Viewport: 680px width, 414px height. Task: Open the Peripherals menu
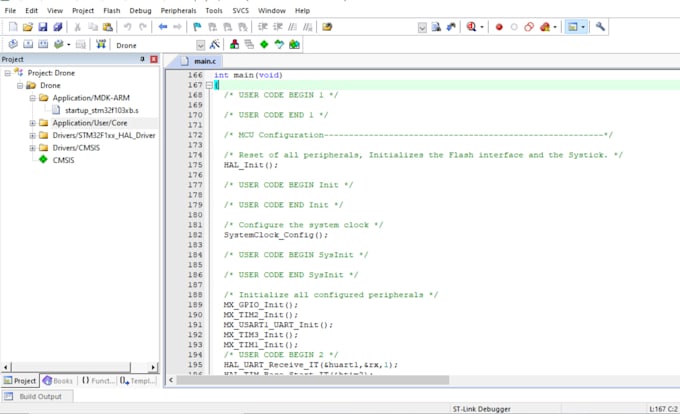tap(178, 10)
